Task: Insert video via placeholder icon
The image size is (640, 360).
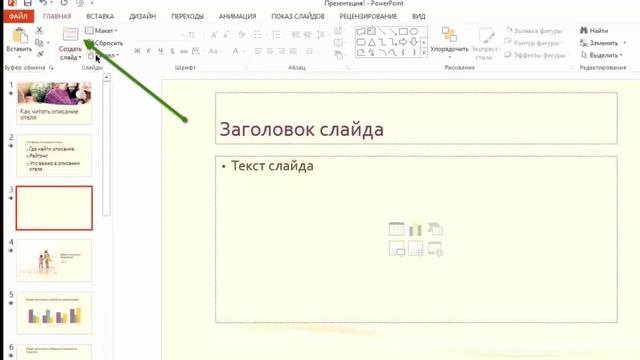Action: pyautogui.click(x=435, y=249)
